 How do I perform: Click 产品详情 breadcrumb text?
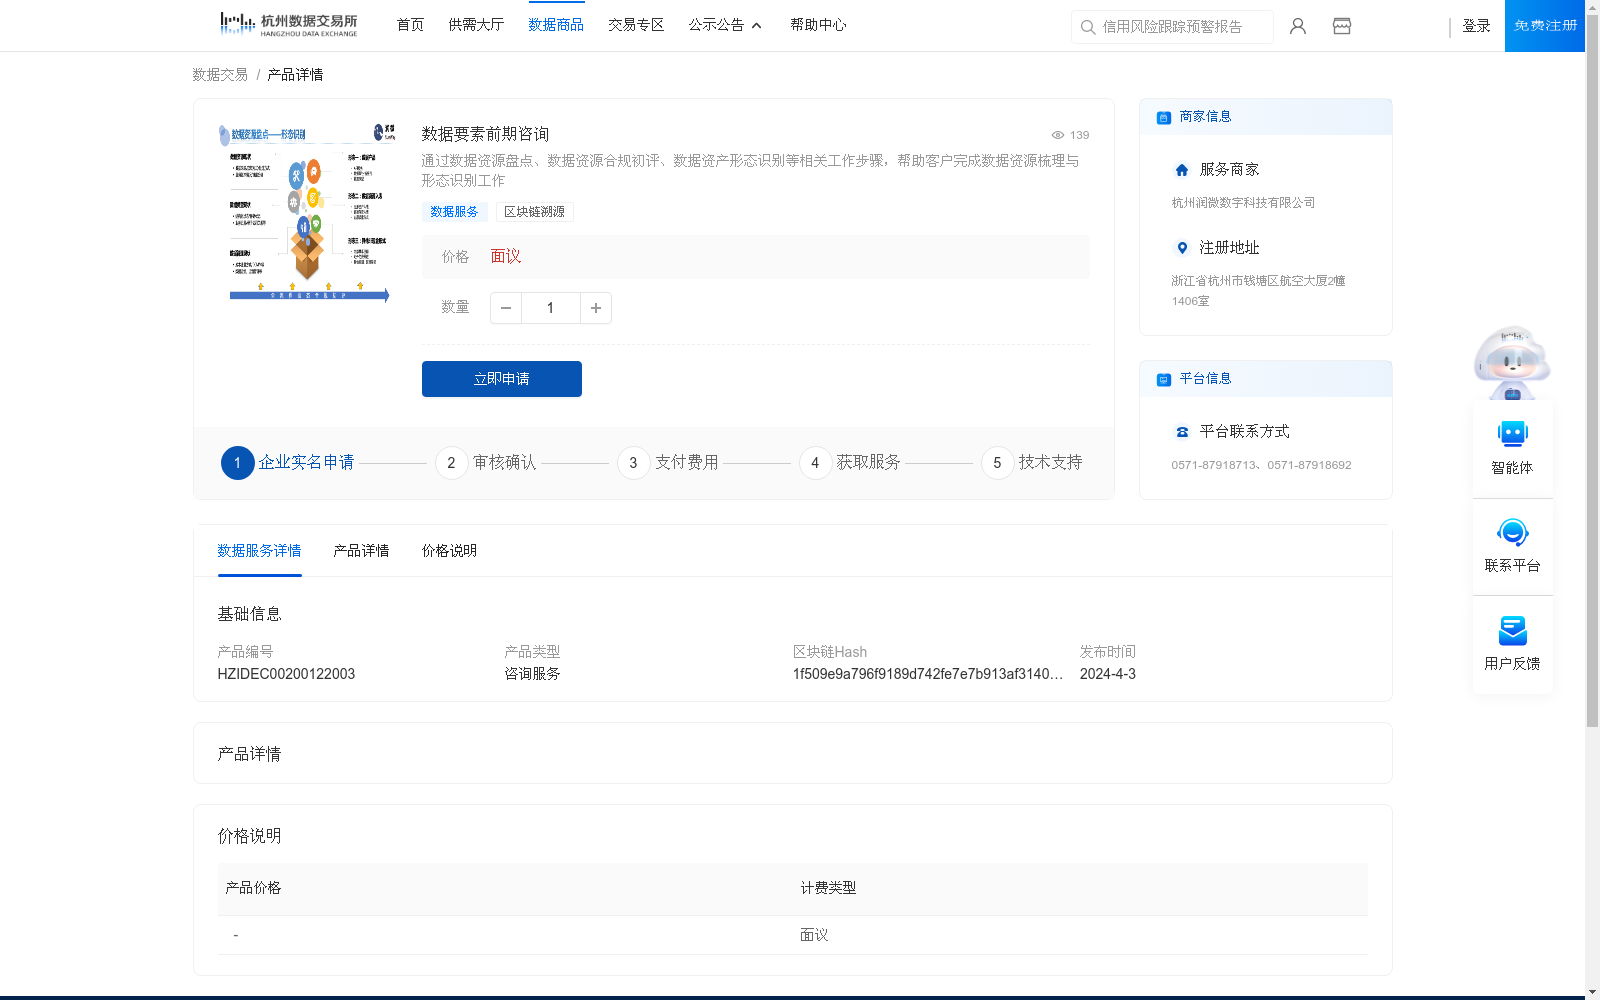tap(295, 75)
